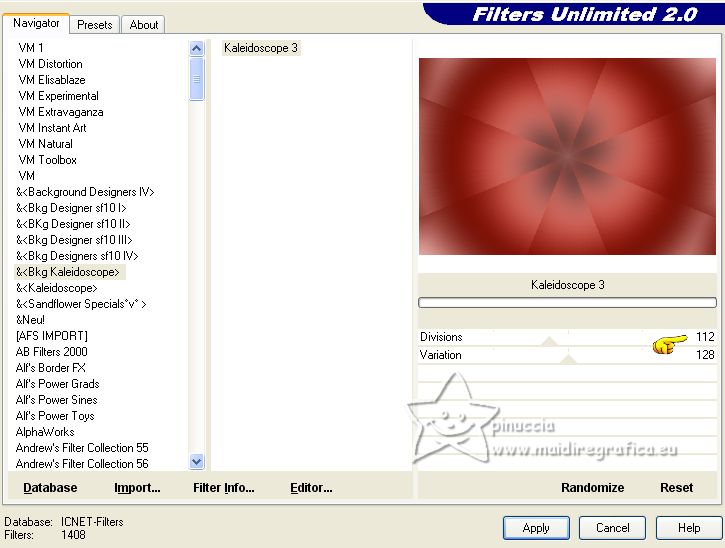Select &<Bkg Designers sf10 IV> category
725x548 pixels.
[77, 256]
